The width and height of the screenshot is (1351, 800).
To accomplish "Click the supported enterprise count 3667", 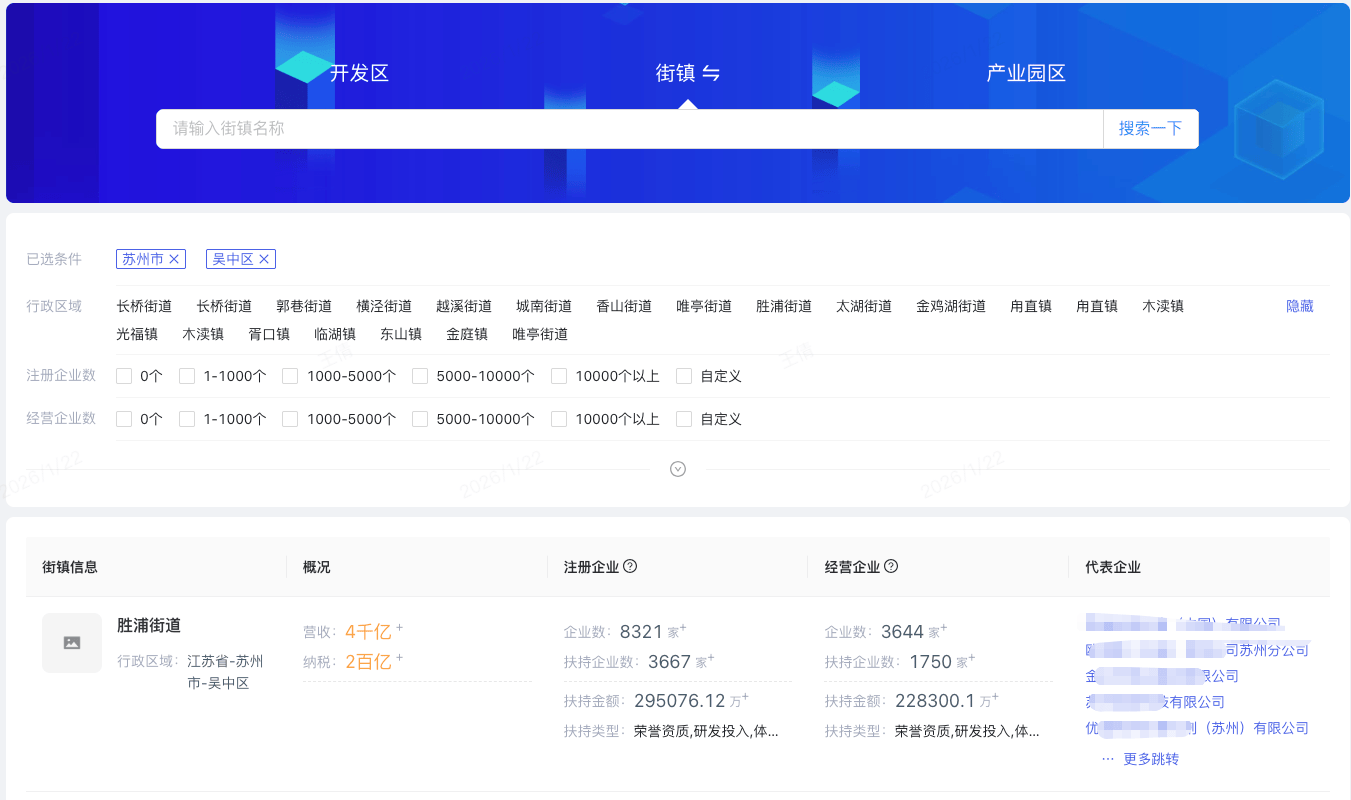I will click(x=669, y=661).
